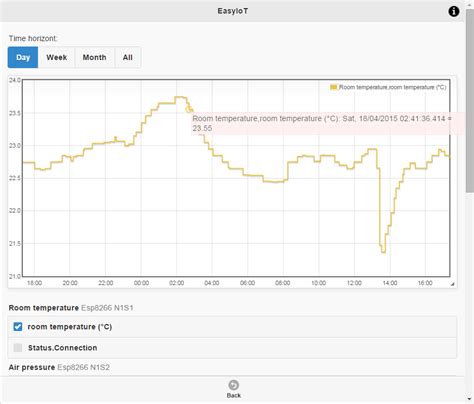474x404 pixels.
Task: Click the yellow legend swatch for Room temperature
Action: coord(334,87)
